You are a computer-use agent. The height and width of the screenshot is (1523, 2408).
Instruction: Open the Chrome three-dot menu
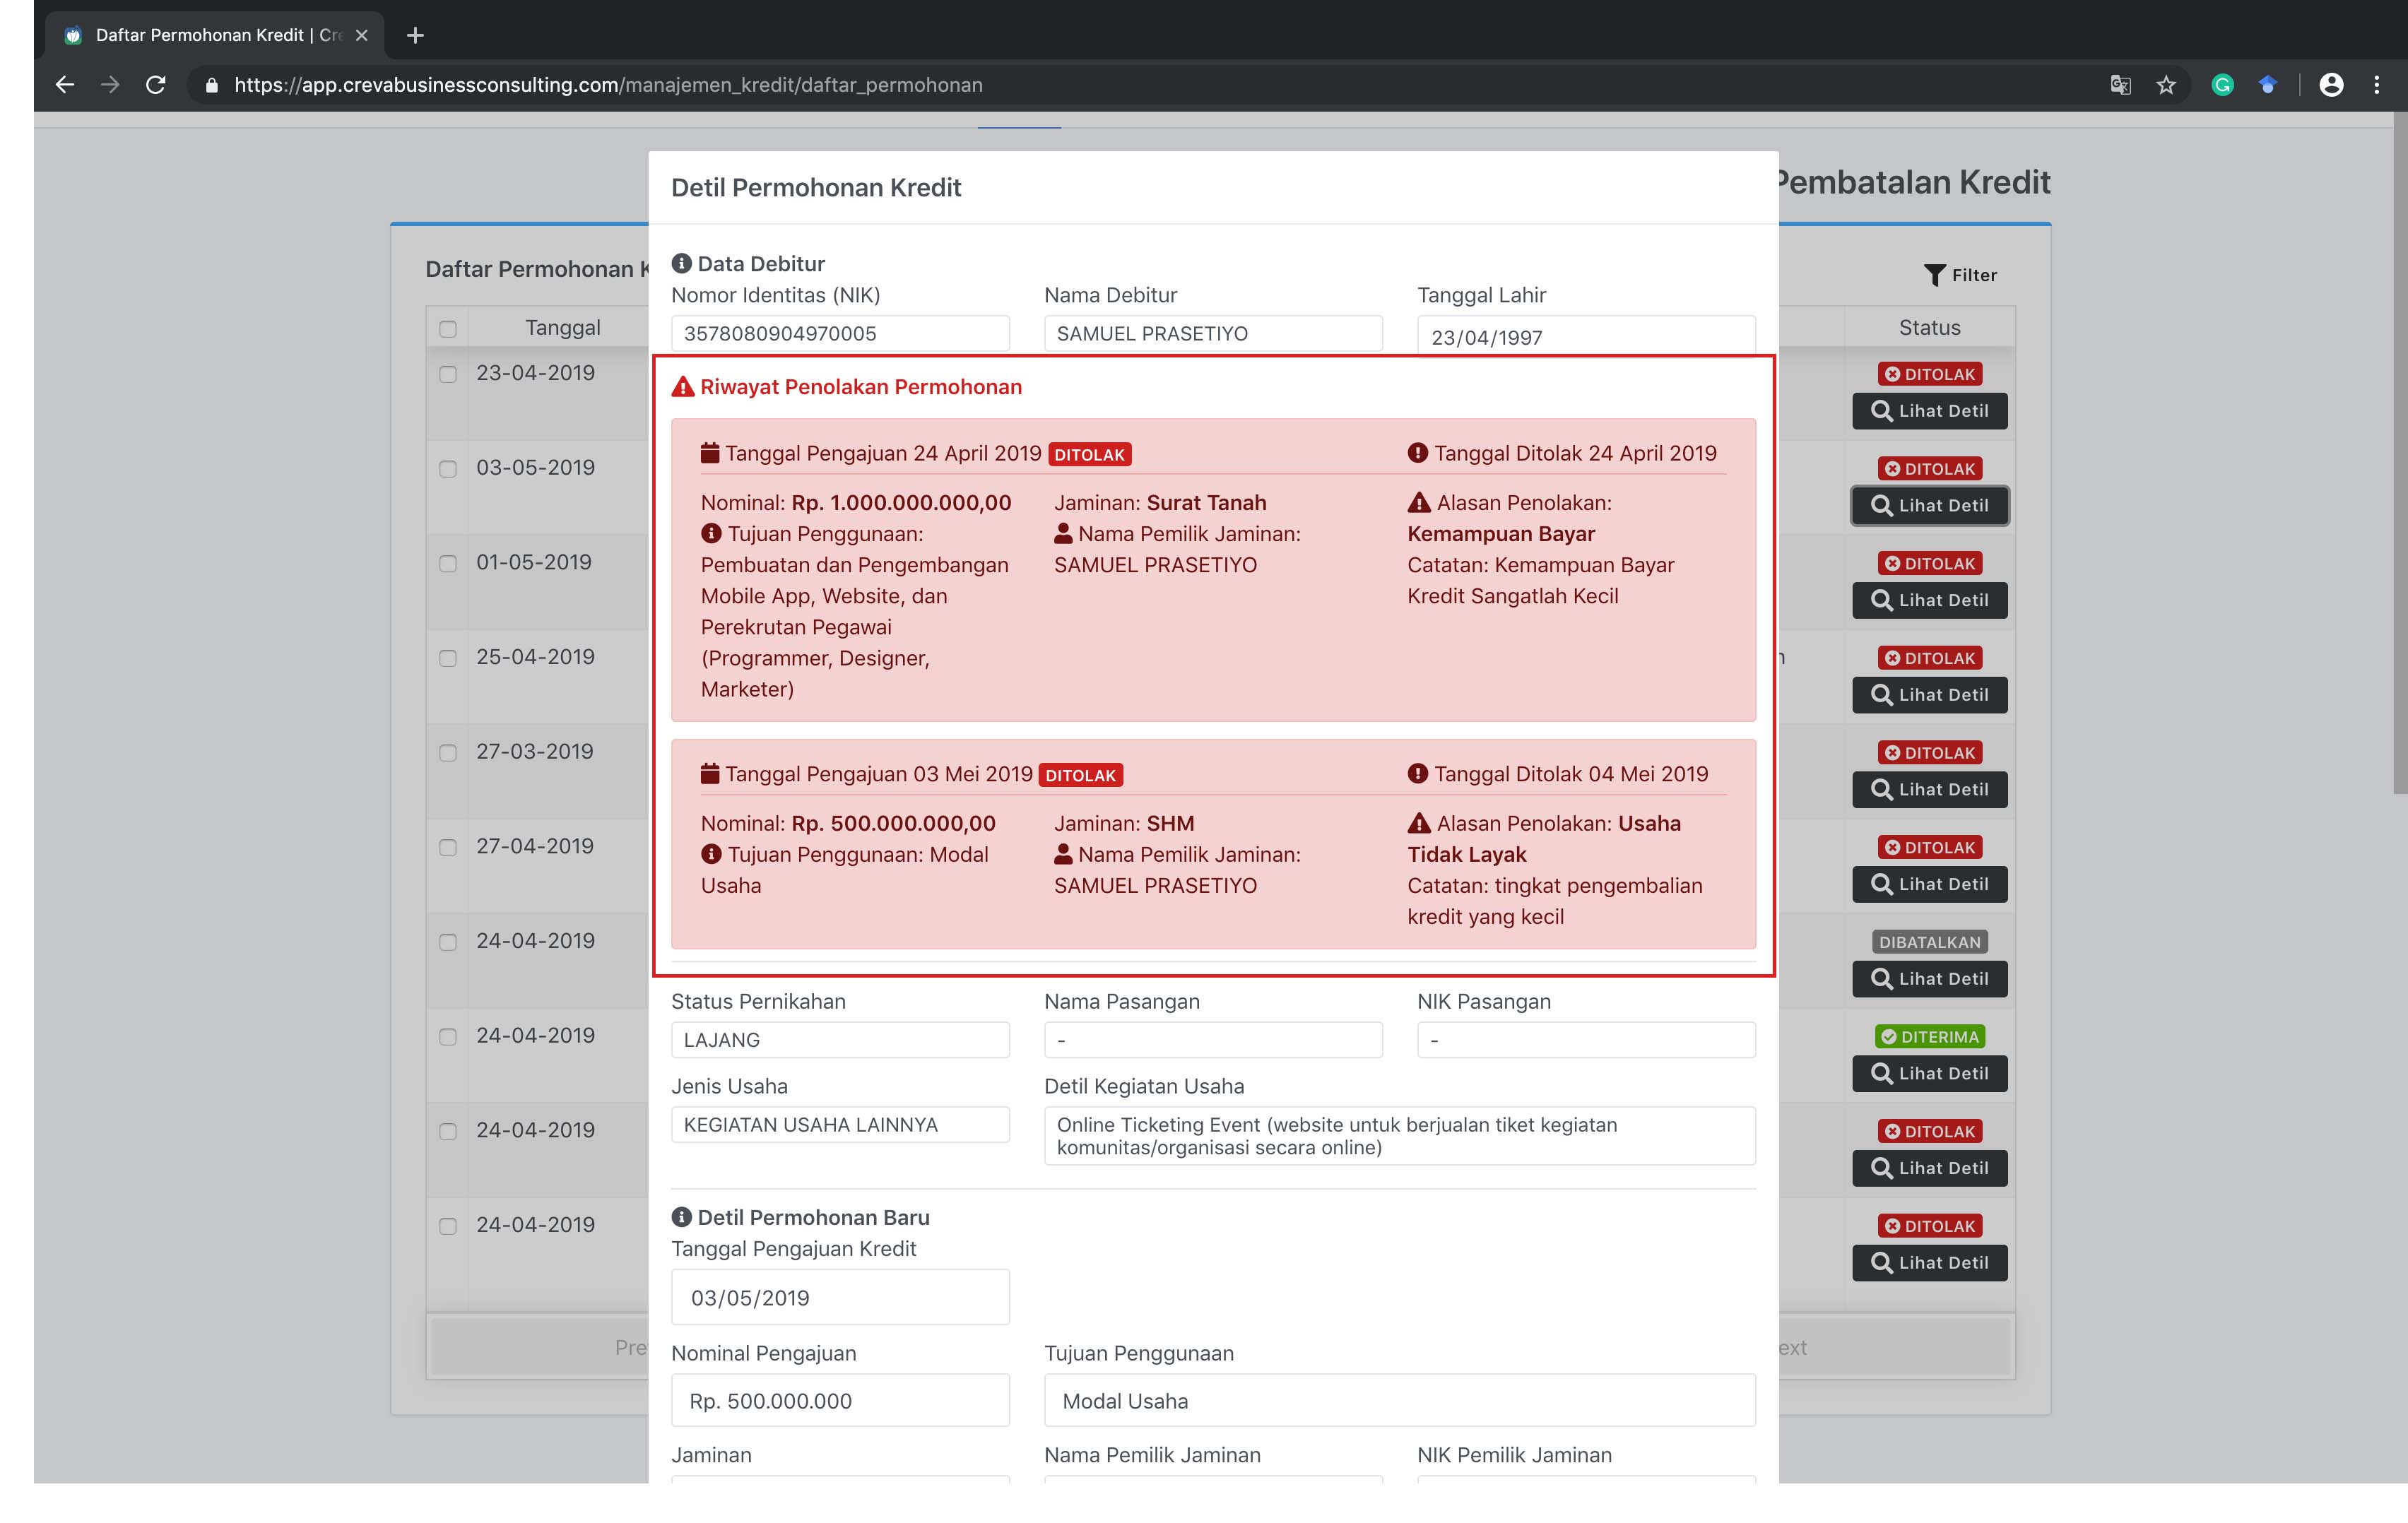(2377, 85)
